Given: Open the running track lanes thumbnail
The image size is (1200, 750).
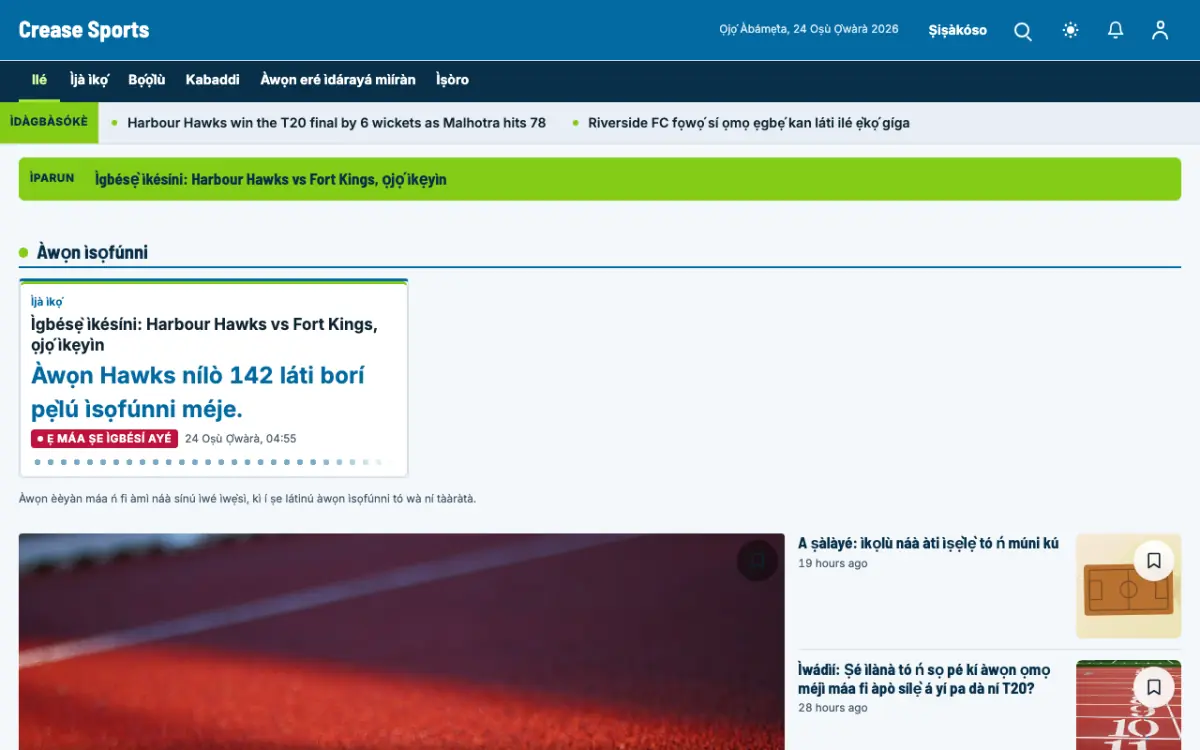Looking at the screenshot, I should (x=1128, y=705).
